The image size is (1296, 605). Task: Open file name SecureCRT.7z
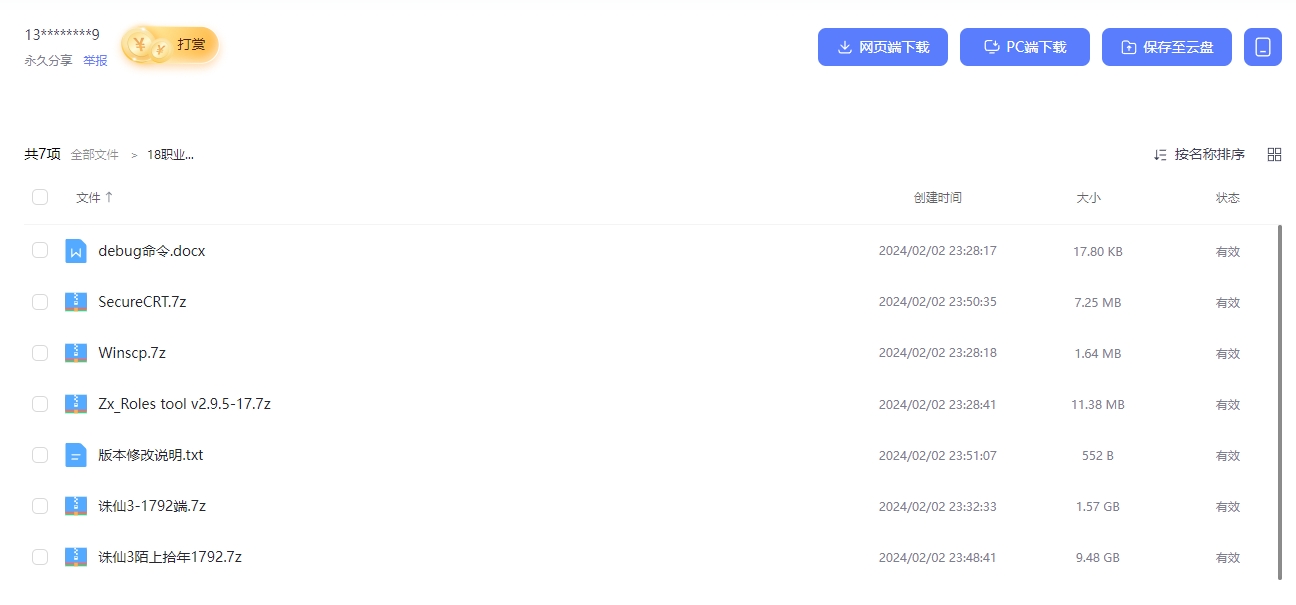tap(142, 302)
